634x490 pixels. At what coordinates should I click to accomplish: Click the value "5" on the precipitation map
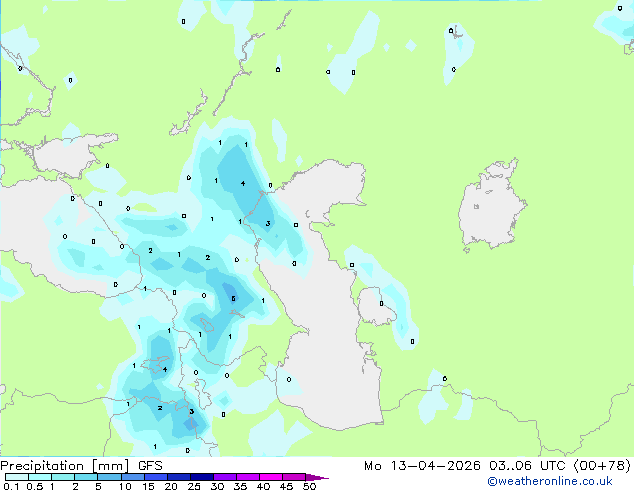coord(233,299)
